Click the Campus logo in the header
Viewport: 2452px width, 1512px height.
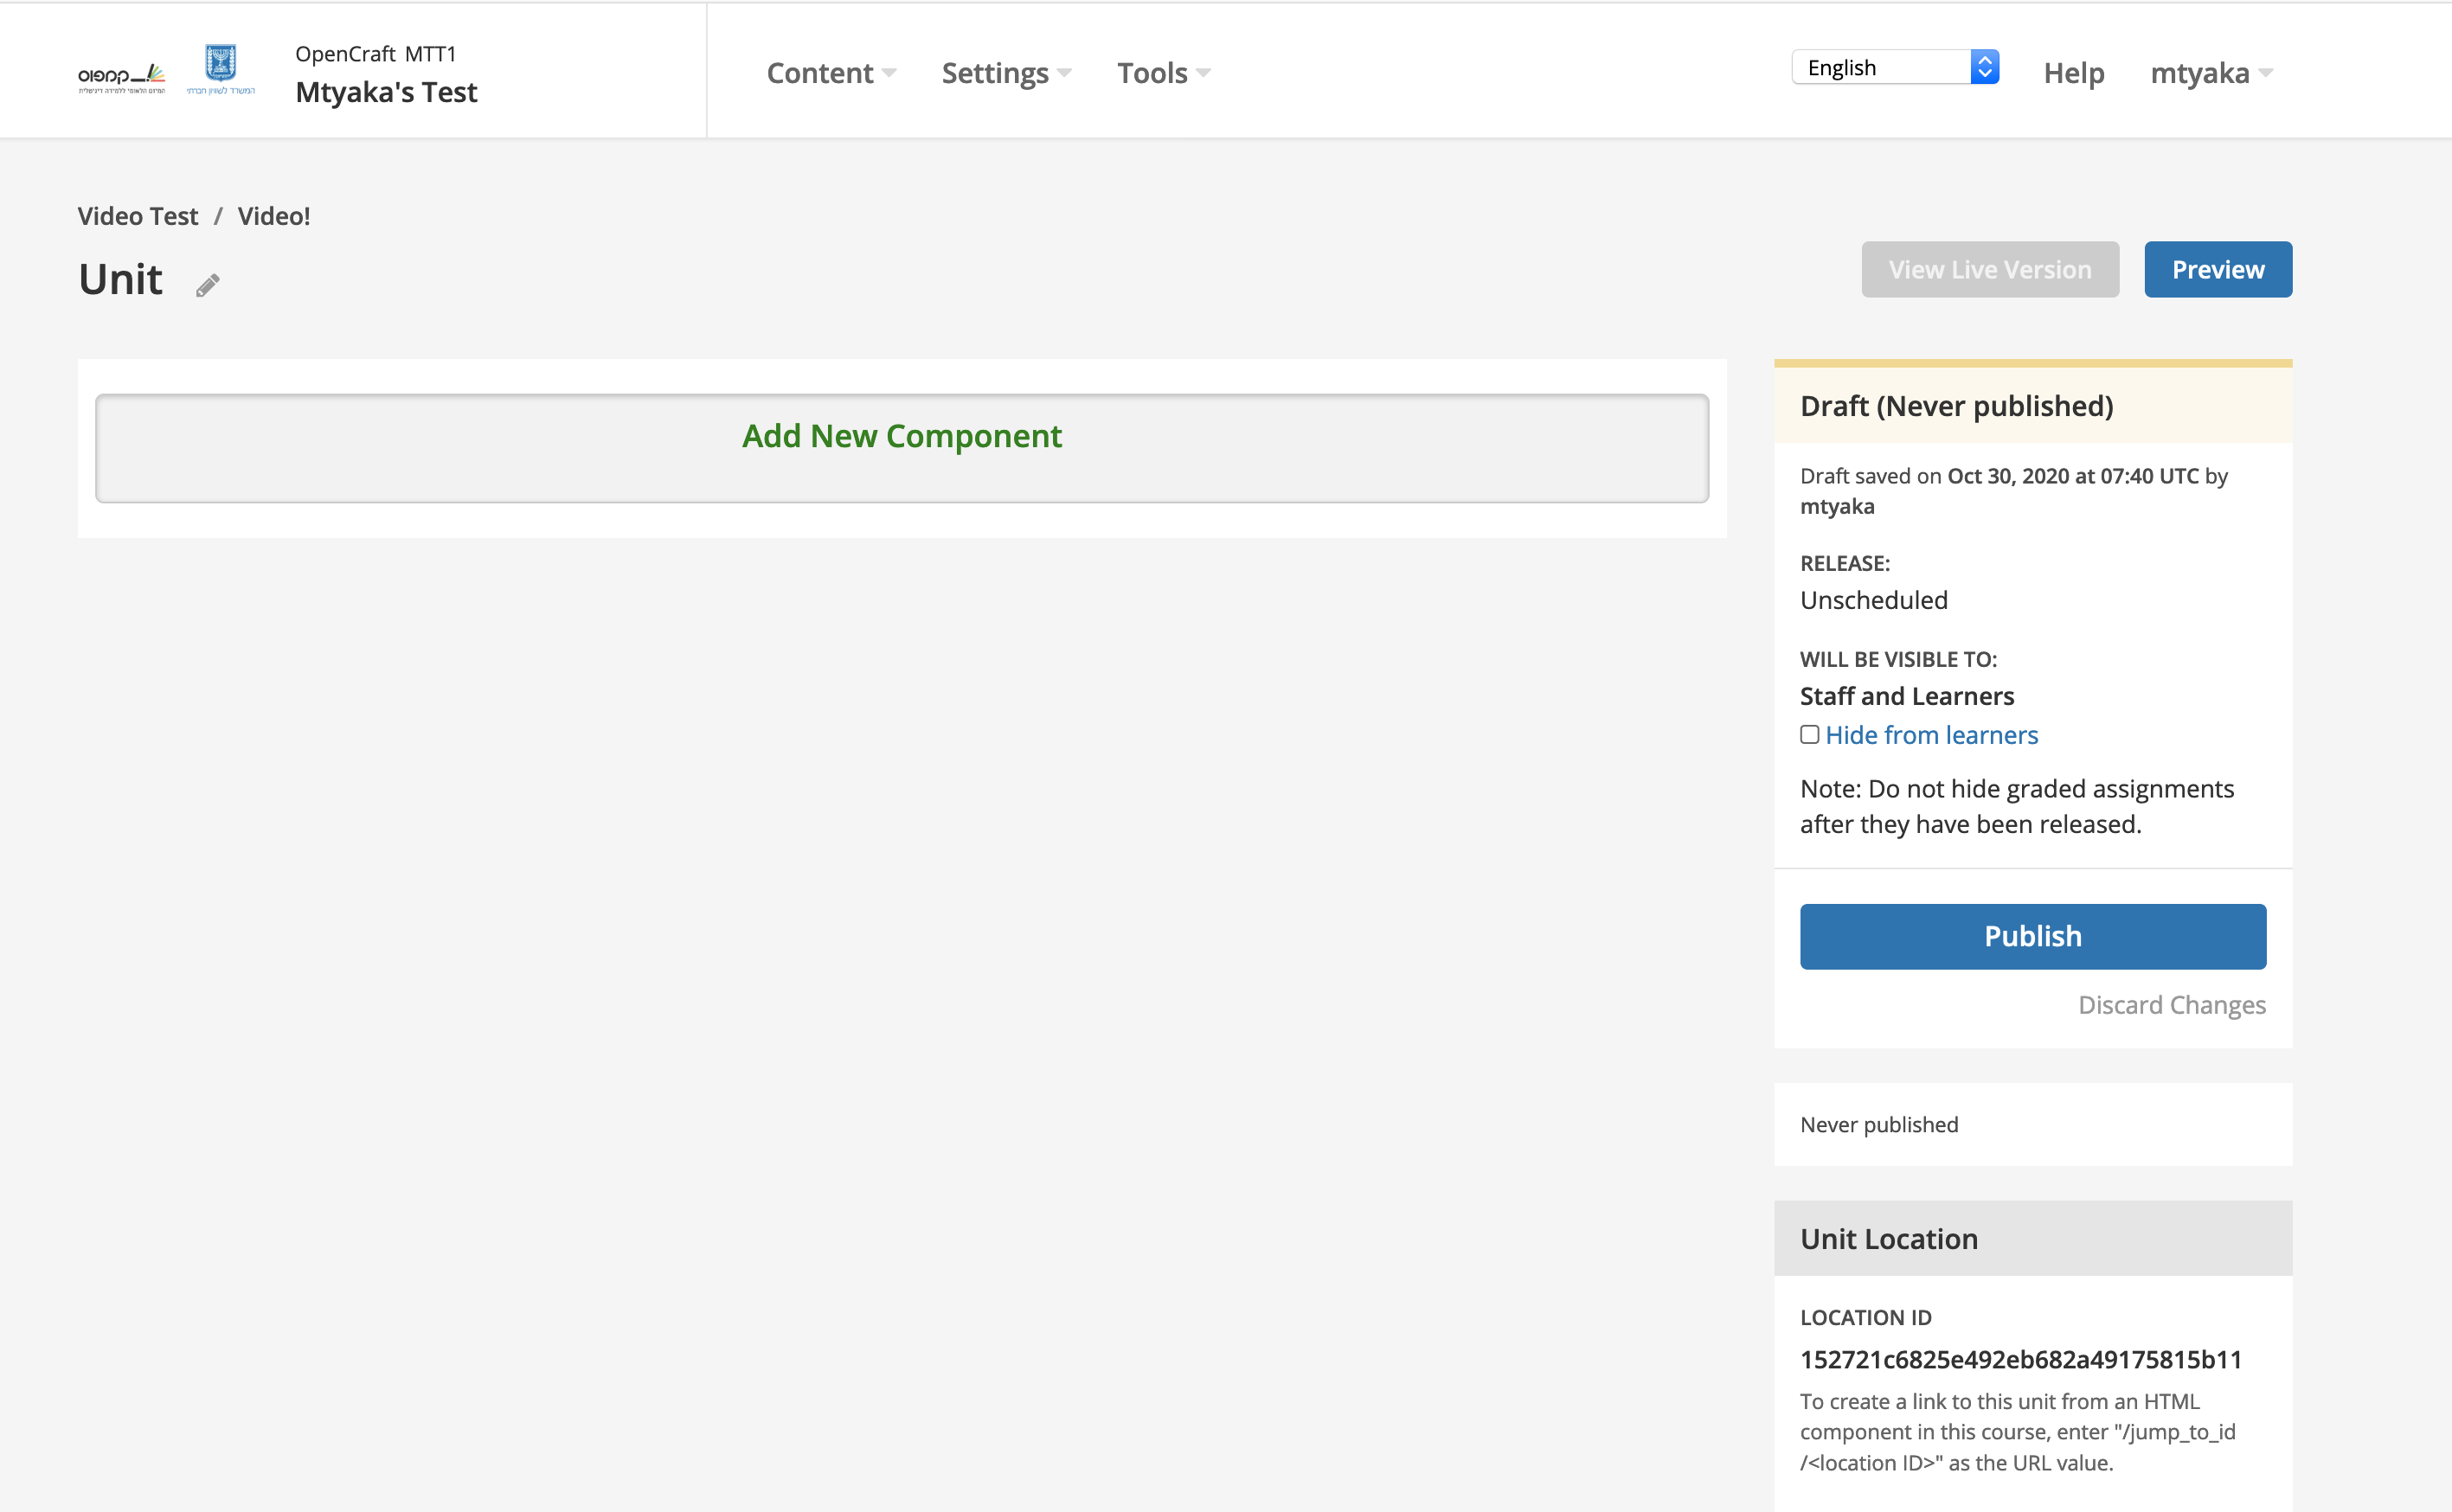point(122,78)
